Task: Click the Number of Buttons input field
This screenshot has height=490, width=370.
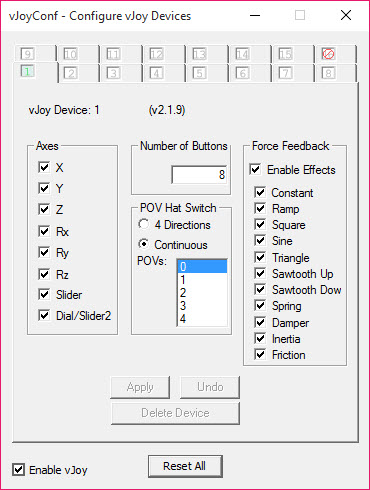Action: (x=199, y=174)
